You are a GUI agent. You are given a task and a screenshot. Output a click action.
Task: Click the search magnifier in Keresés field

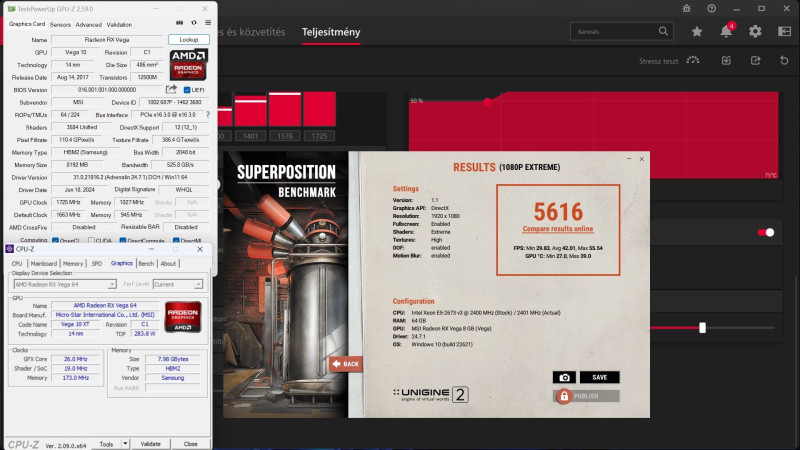tap(663, 32)
